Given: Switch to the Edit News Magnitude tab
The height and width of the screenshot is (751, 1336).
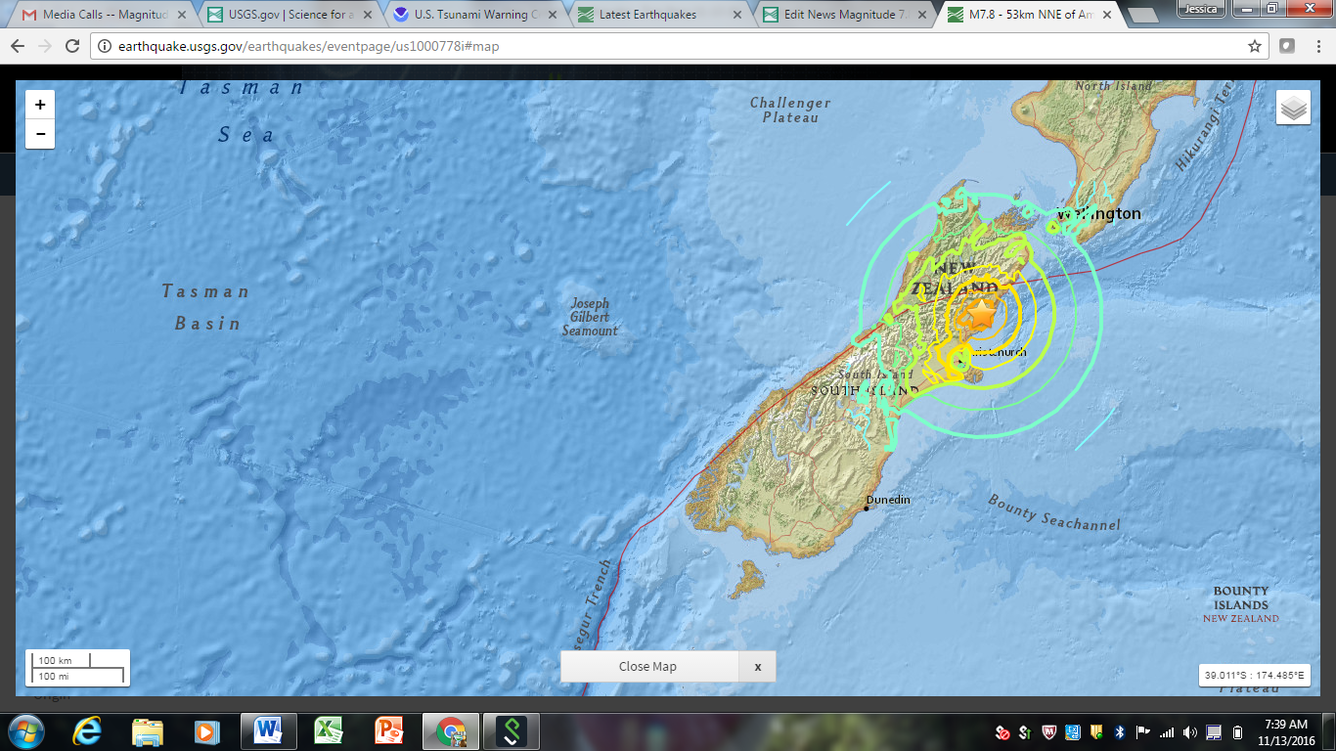Looking at the screenshot, I should tap(845, 15).
